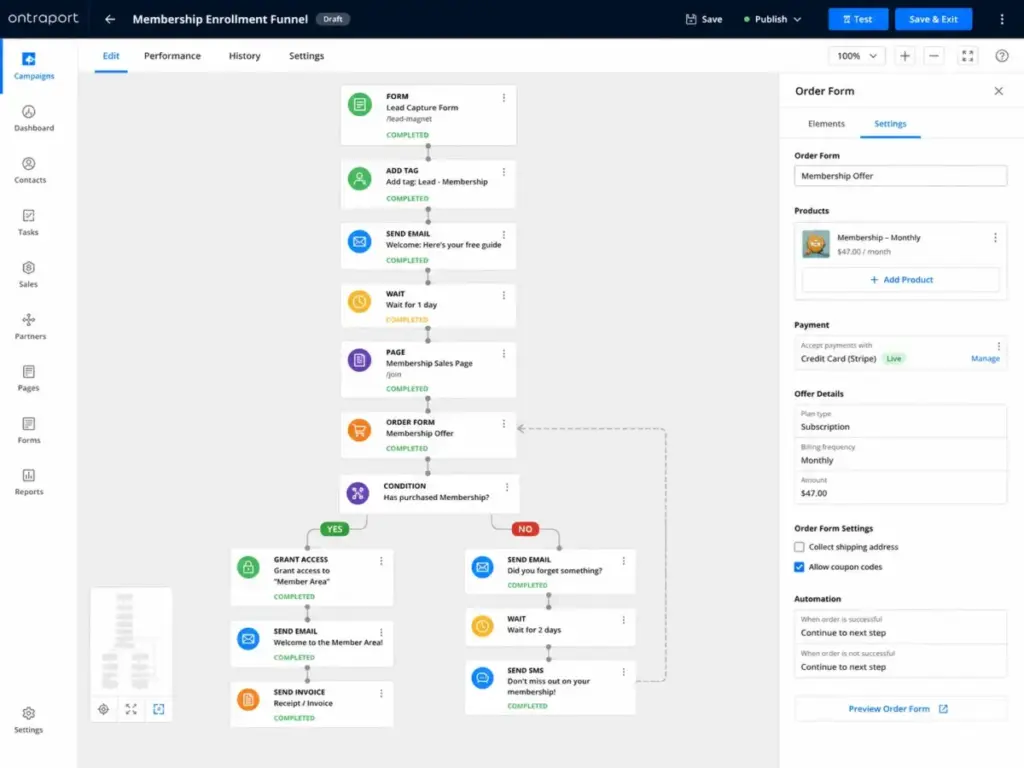
Task: Open Dashboard in the sidebar
Action: [34, 118]
